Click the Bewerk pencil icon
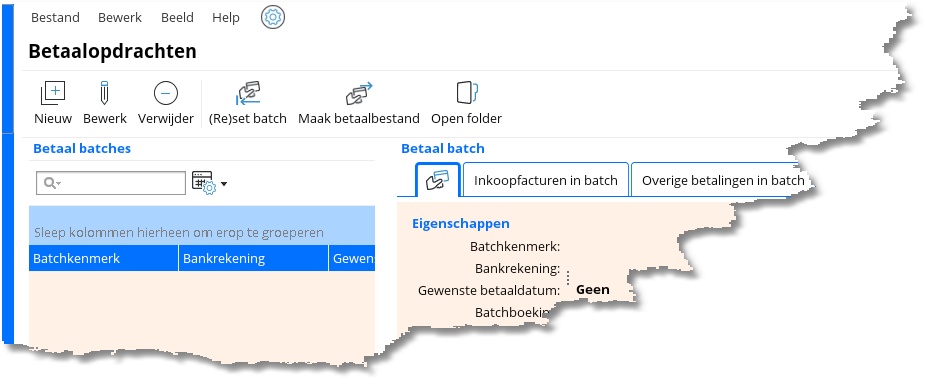 point(105,93)
